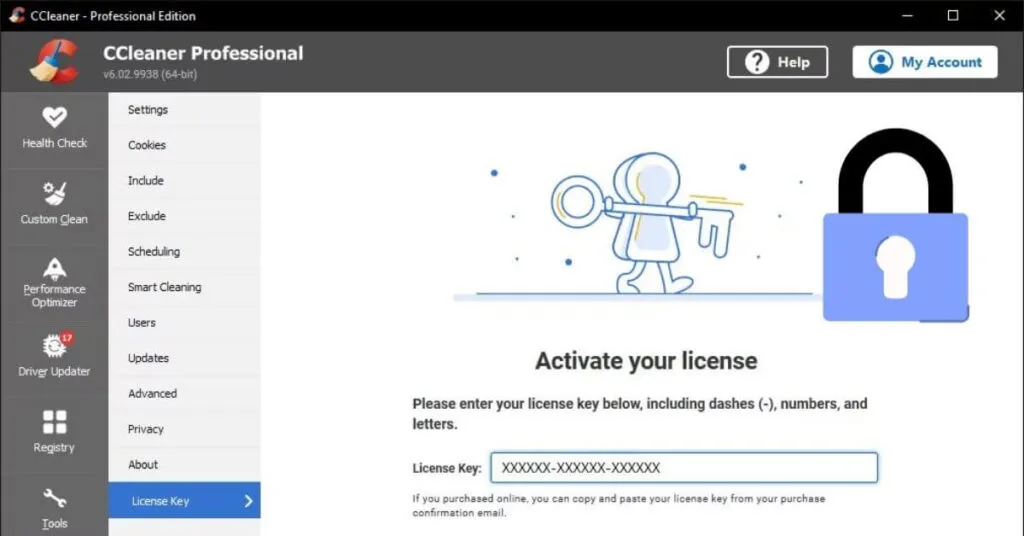Maximize the CCleaner window
Screen dimensions: 1024x536
953,15
